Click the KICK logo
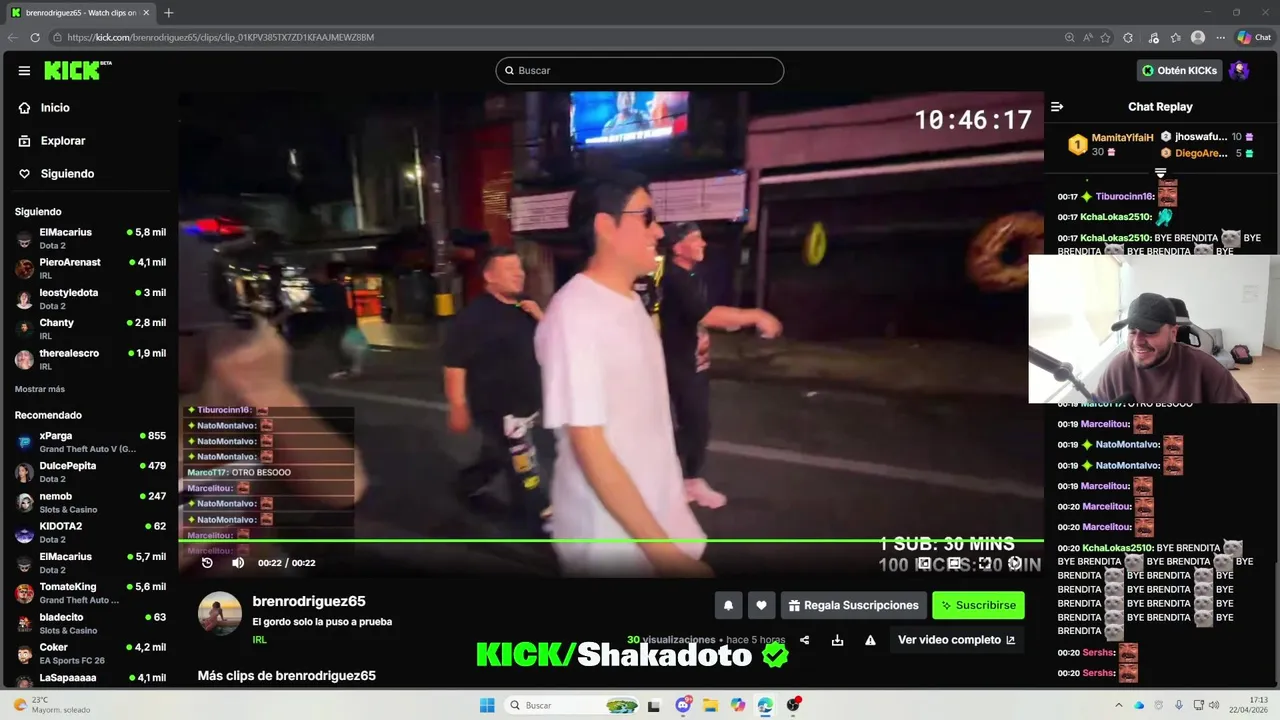Viewport: 1280px width, 720px height. click(x=77, y=70)
